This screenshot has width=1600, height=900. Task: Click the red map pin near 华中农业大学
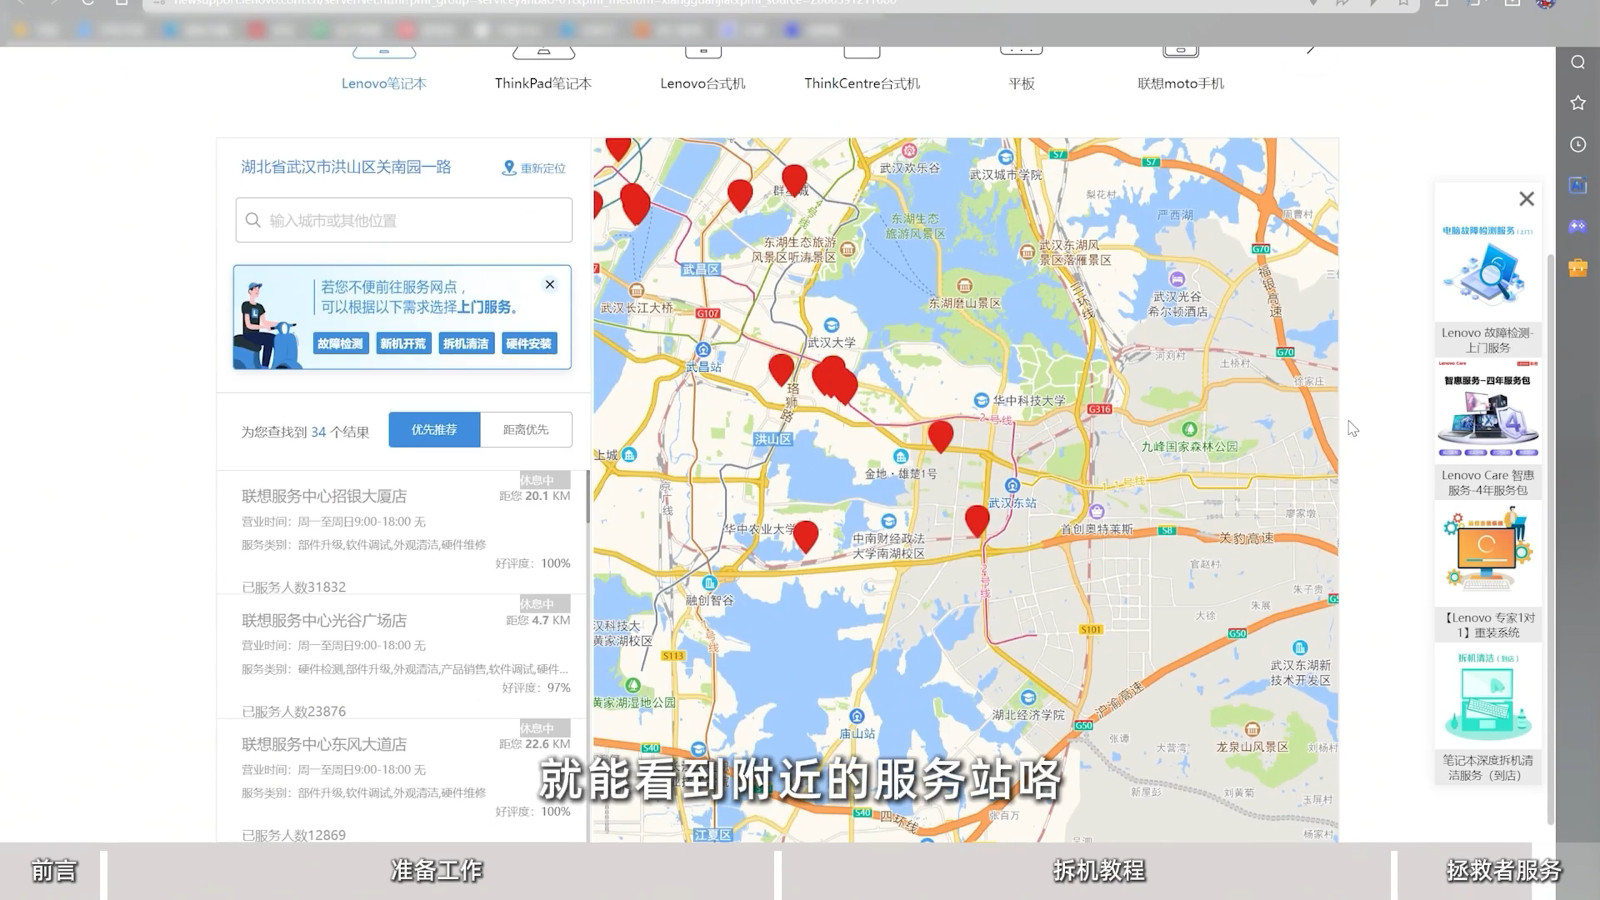click(x=805, y=536)
